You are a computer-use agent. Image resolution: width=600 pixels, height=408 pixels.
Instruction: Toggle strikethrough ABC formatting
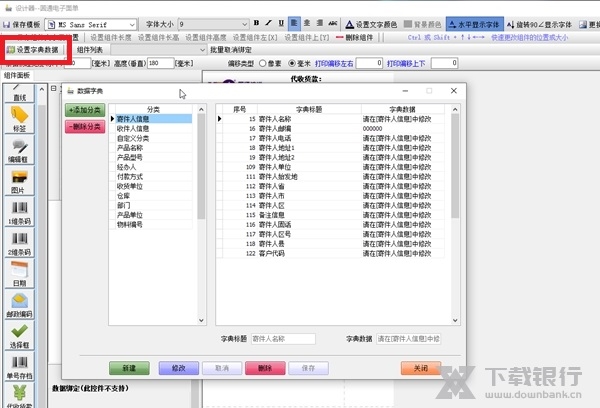point(333,24)
